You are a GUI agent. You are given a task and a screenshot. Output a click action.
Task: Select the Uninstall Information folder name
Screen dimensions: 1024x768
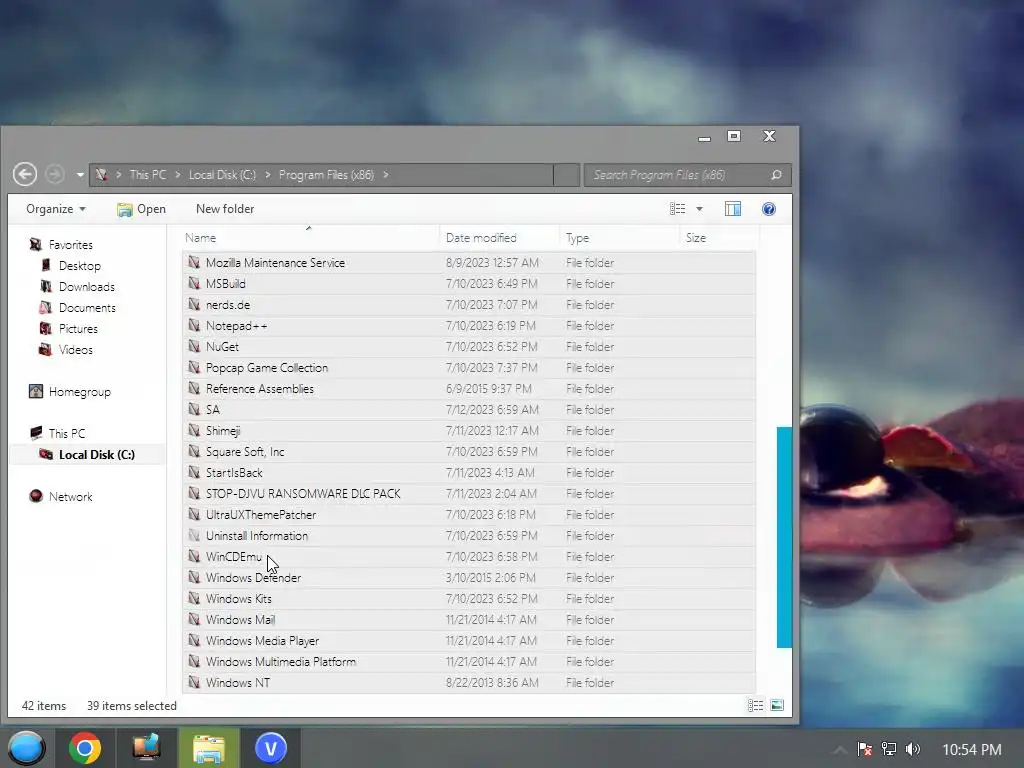pos(257,536)
